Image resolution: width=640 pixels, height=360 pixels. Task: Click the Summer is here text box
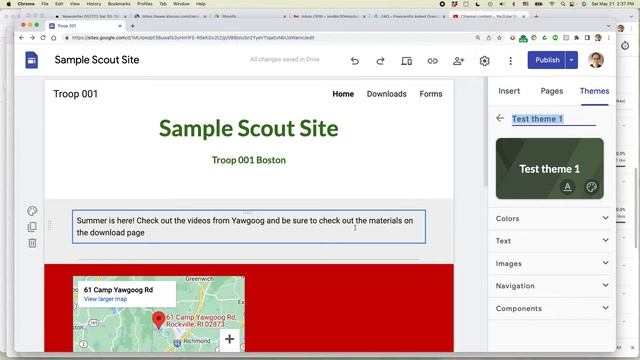pyautogui.click(x=249, y=227)
